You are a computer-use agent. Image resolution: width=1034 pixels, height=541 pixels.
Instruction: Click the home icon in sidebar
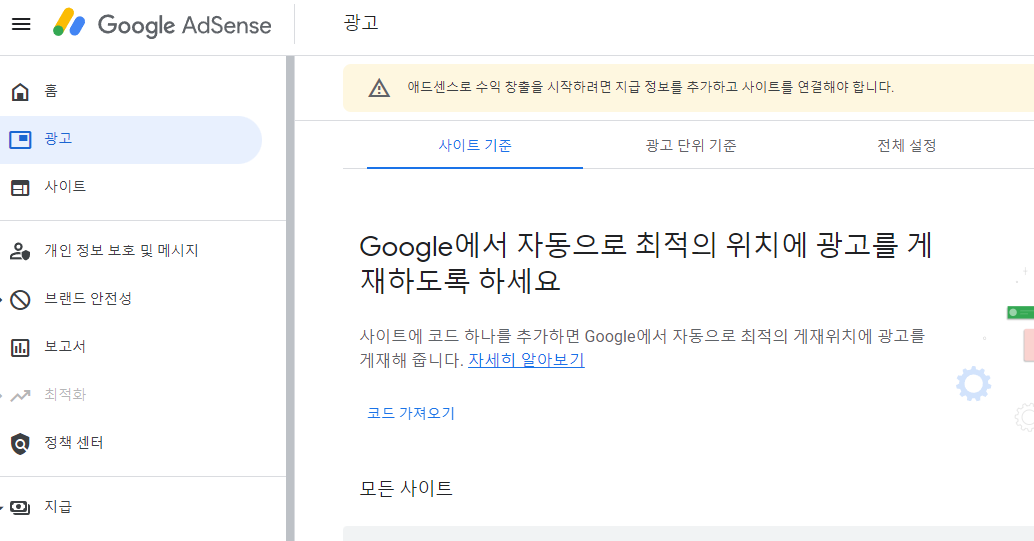[20, 92]
